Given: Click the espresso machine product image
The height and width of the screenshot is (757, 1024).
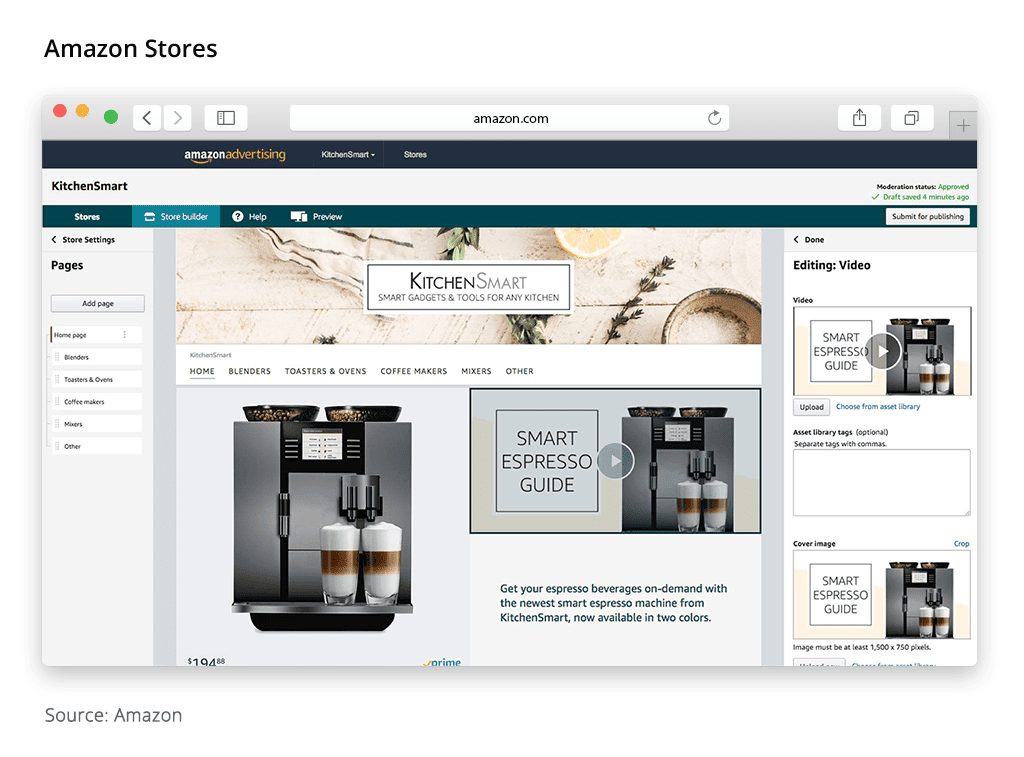Looking at the screenshot, I should 322,518.
